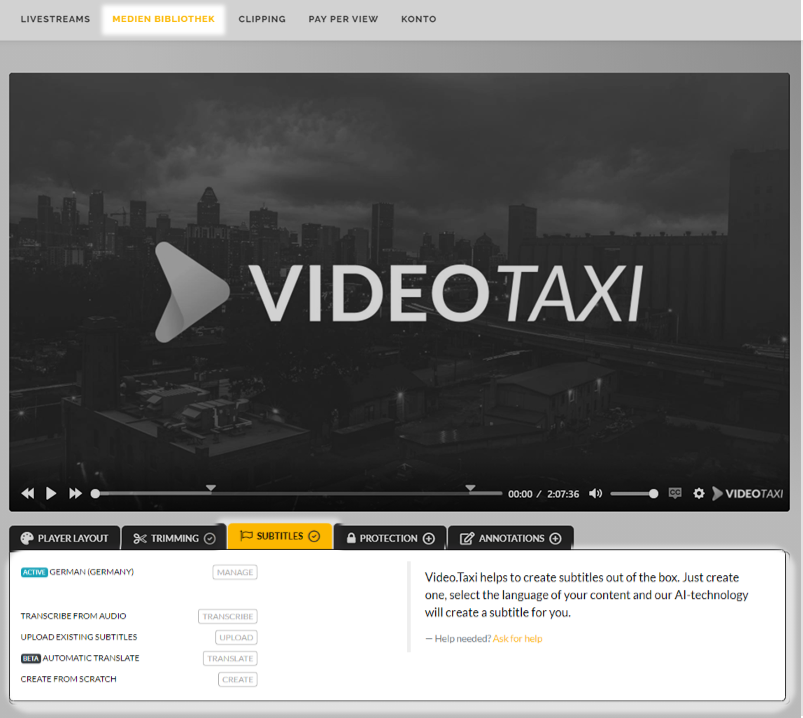Image resolution: width=803 pixels, height=718 pixels.
Task: Select the first trim marker on timeline
Action: coord(210,488)
